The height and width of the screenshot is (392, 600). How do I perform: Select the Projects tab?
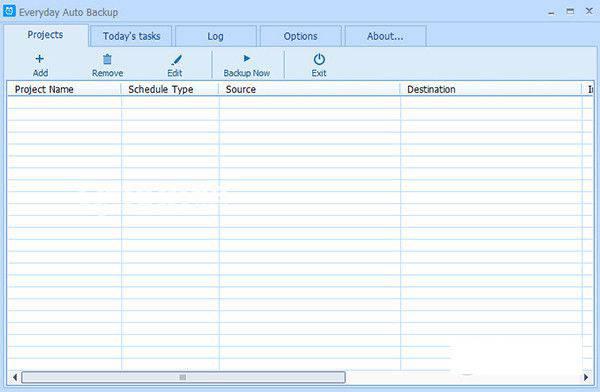(46, 35)
